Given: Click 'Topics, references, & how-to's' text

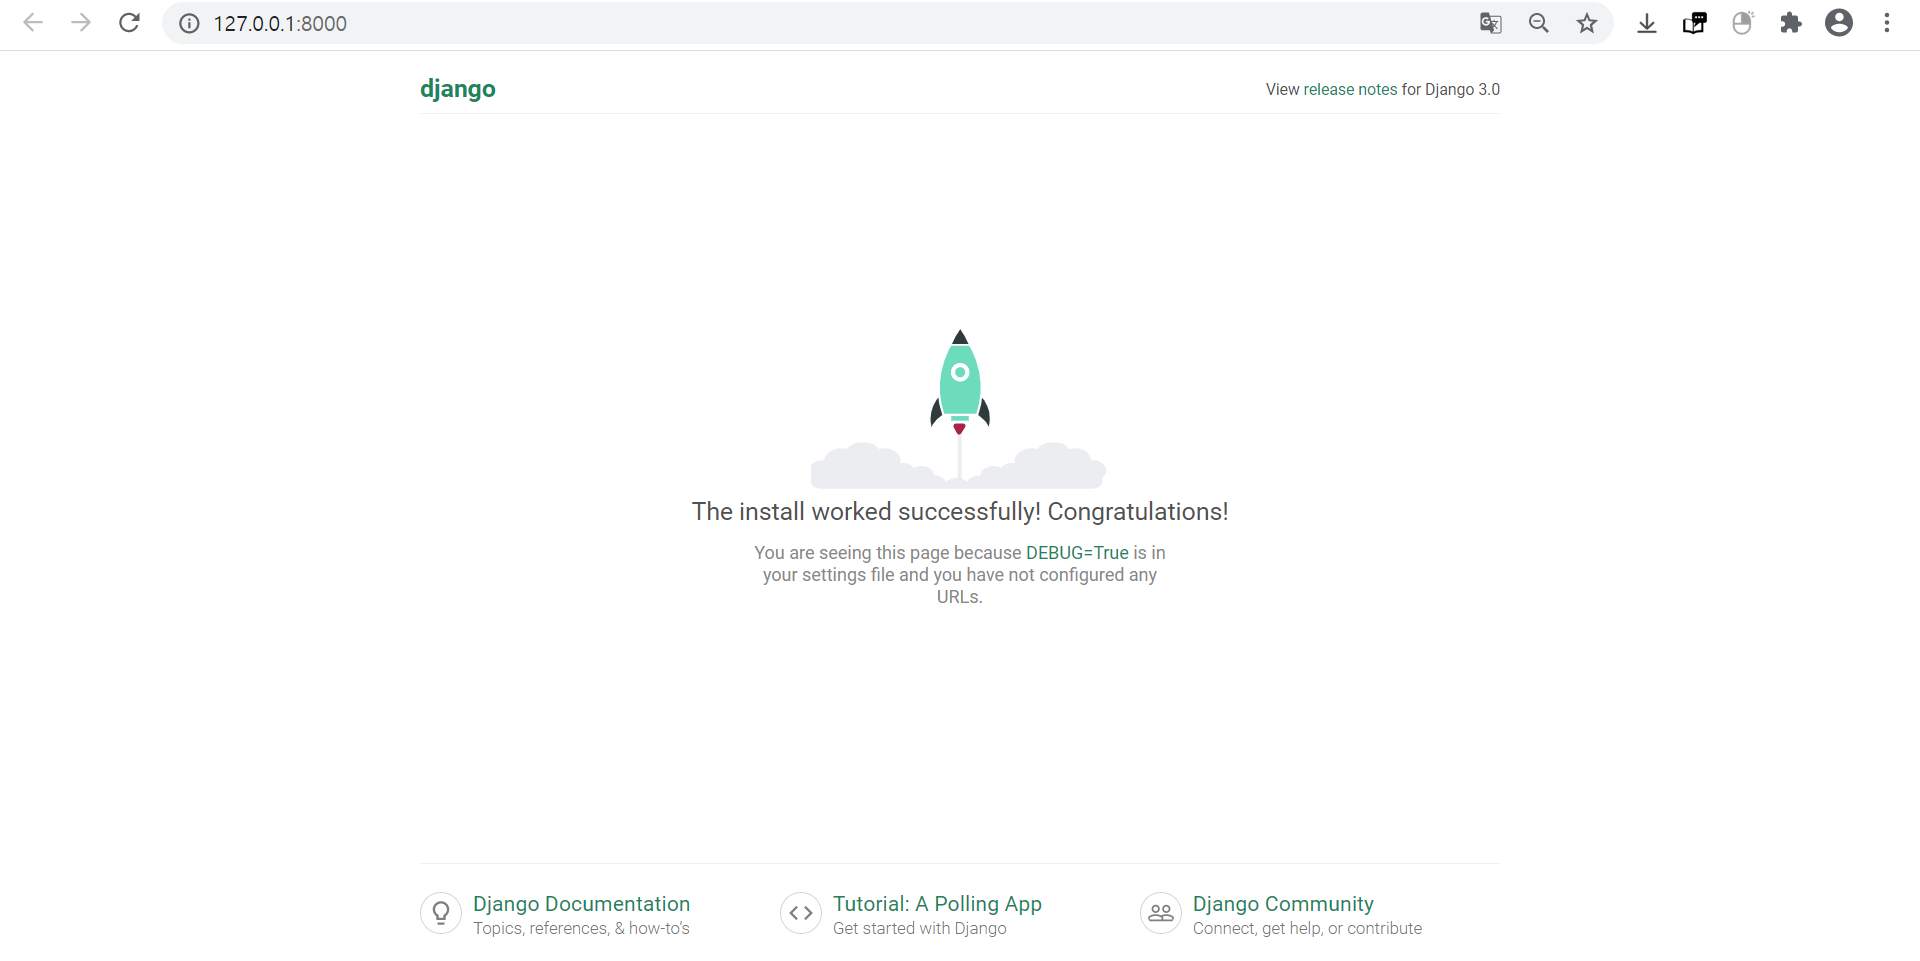Looking at the screenshot, I should coord(581,928).
